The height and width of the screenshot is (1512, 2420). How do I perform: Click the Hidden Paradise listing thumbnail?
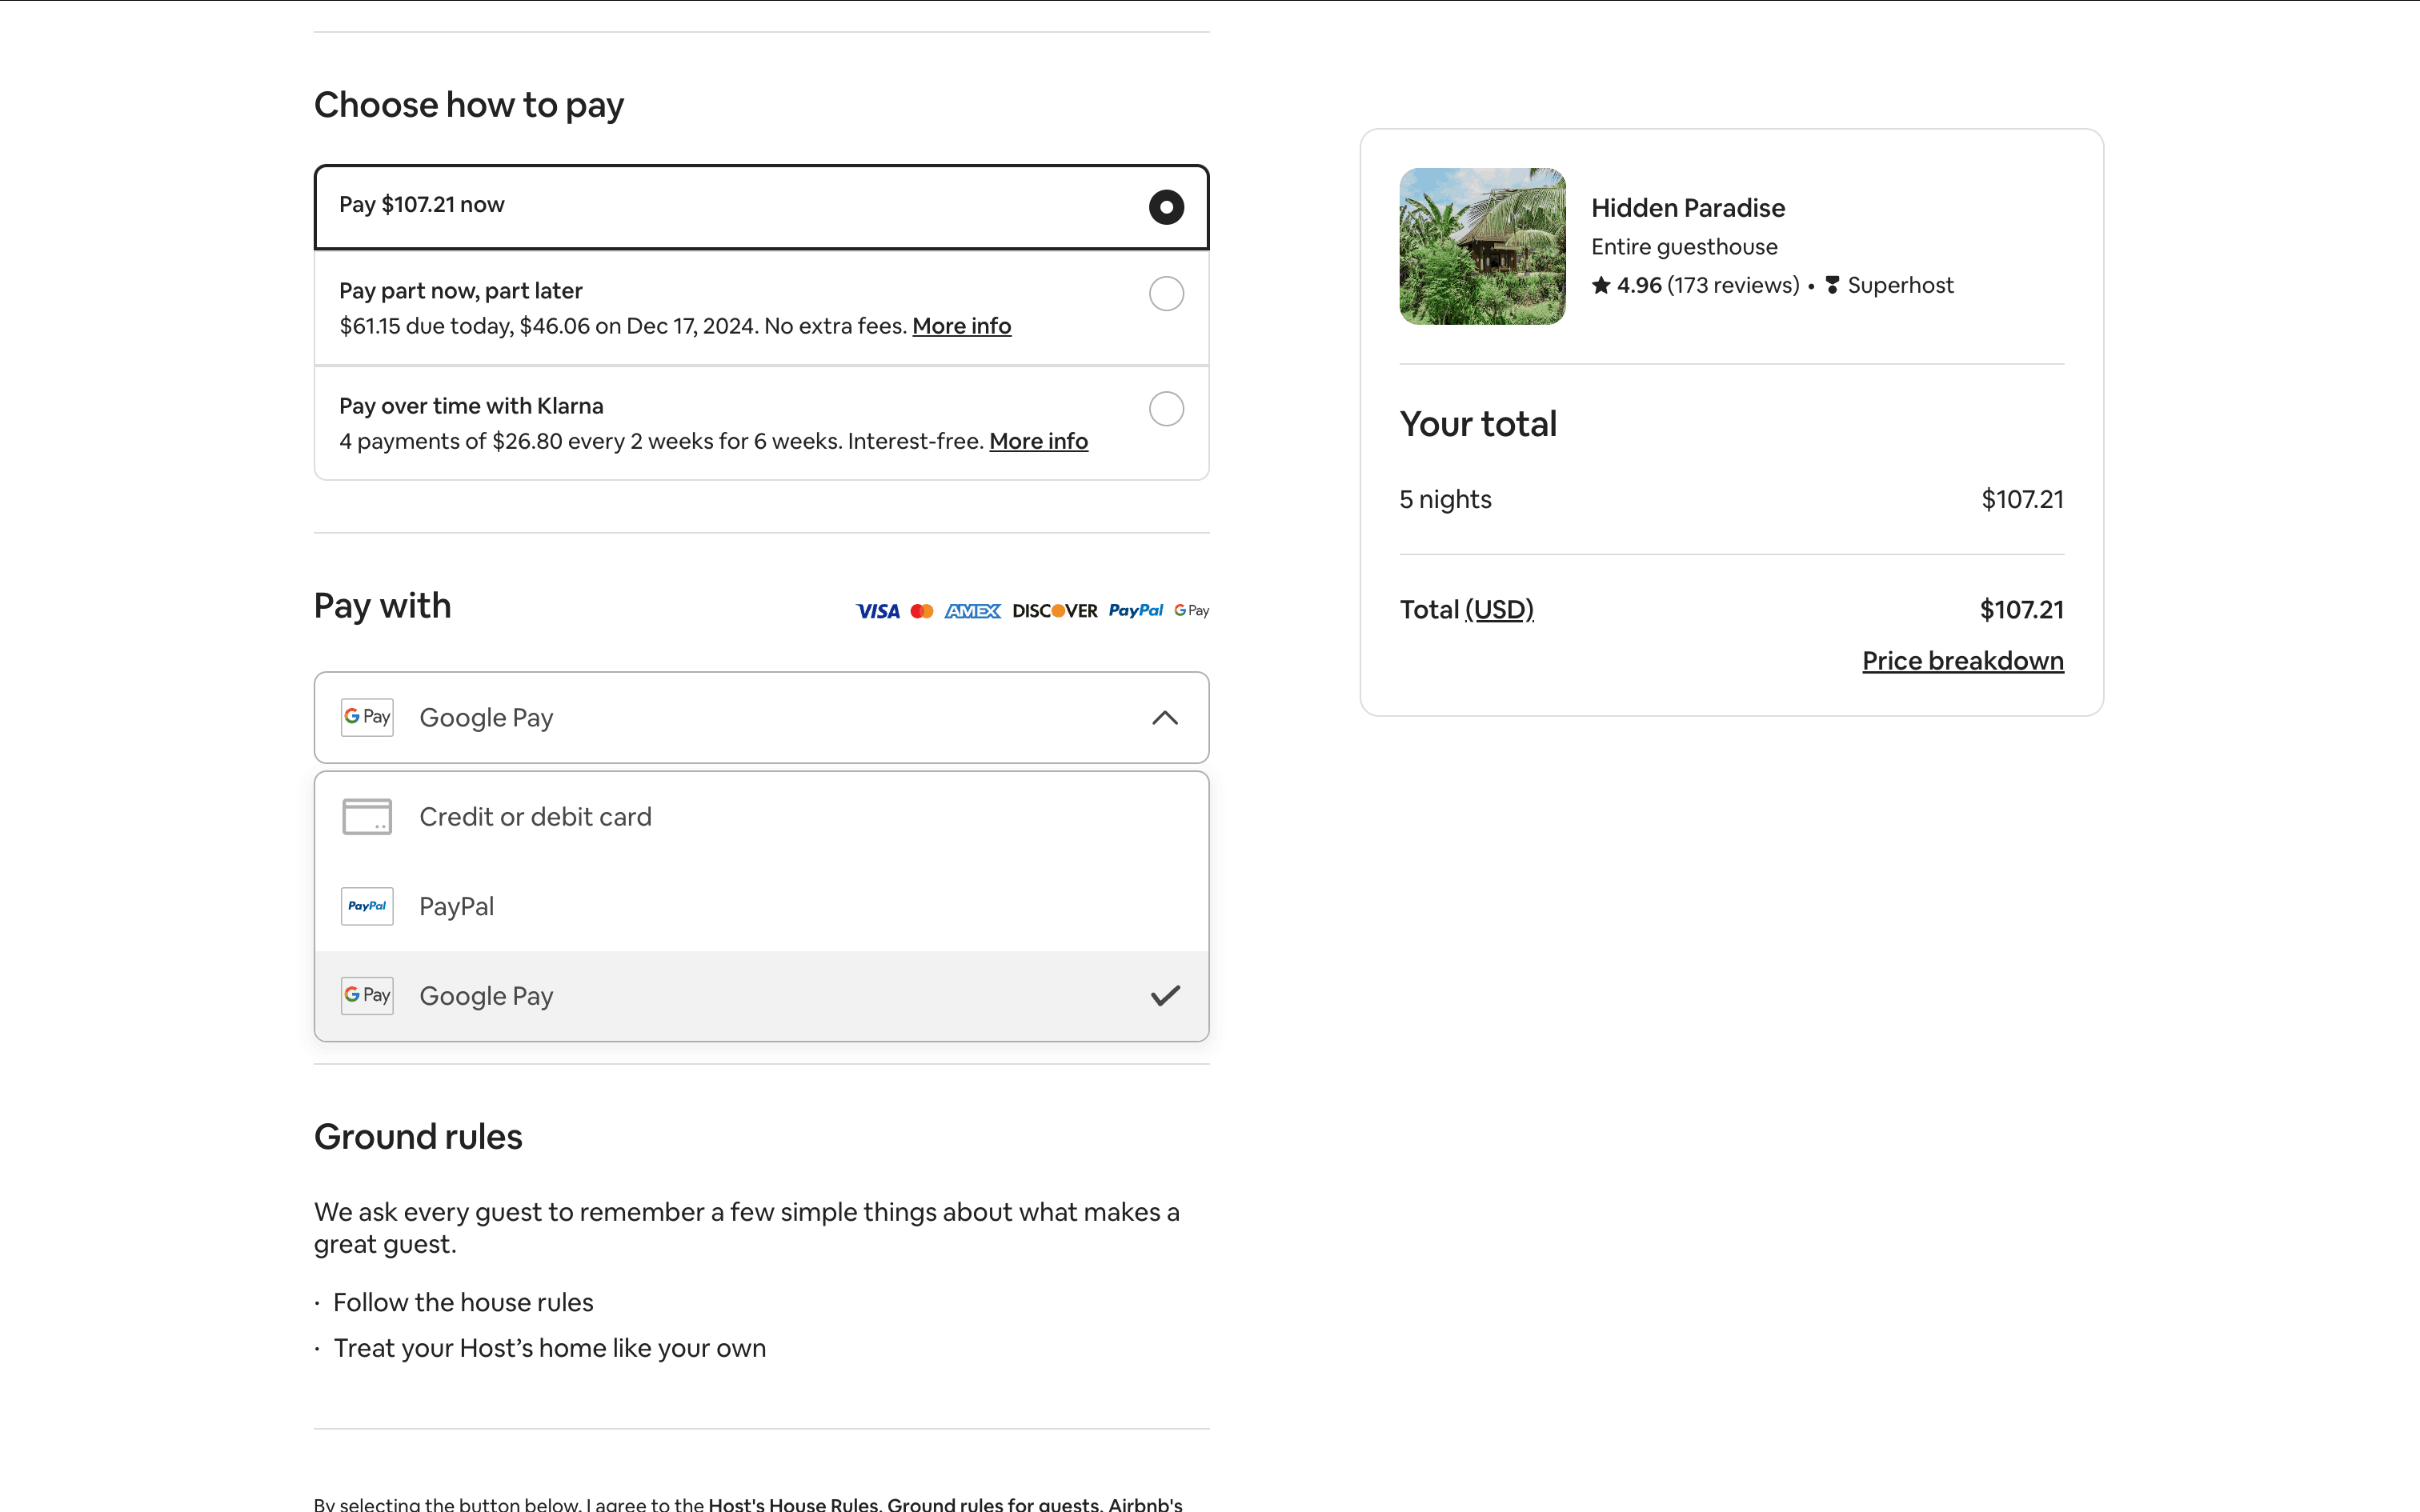(x=1482, y=246)
